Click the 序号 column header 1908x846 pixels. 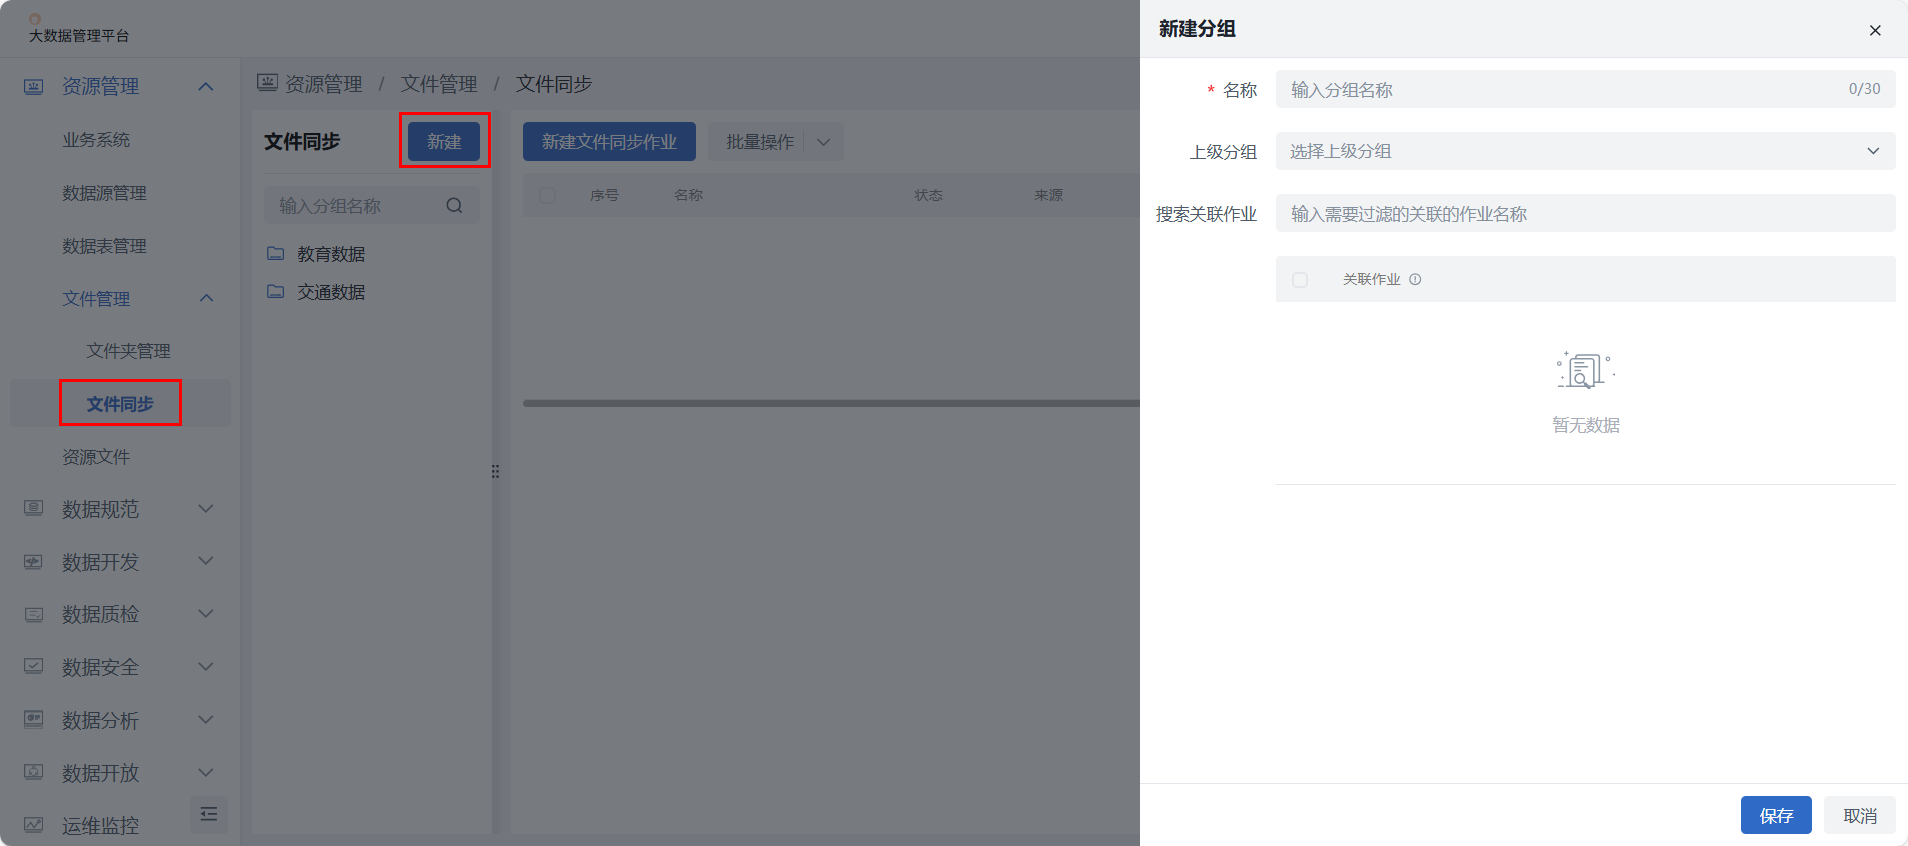coord(604,195)
